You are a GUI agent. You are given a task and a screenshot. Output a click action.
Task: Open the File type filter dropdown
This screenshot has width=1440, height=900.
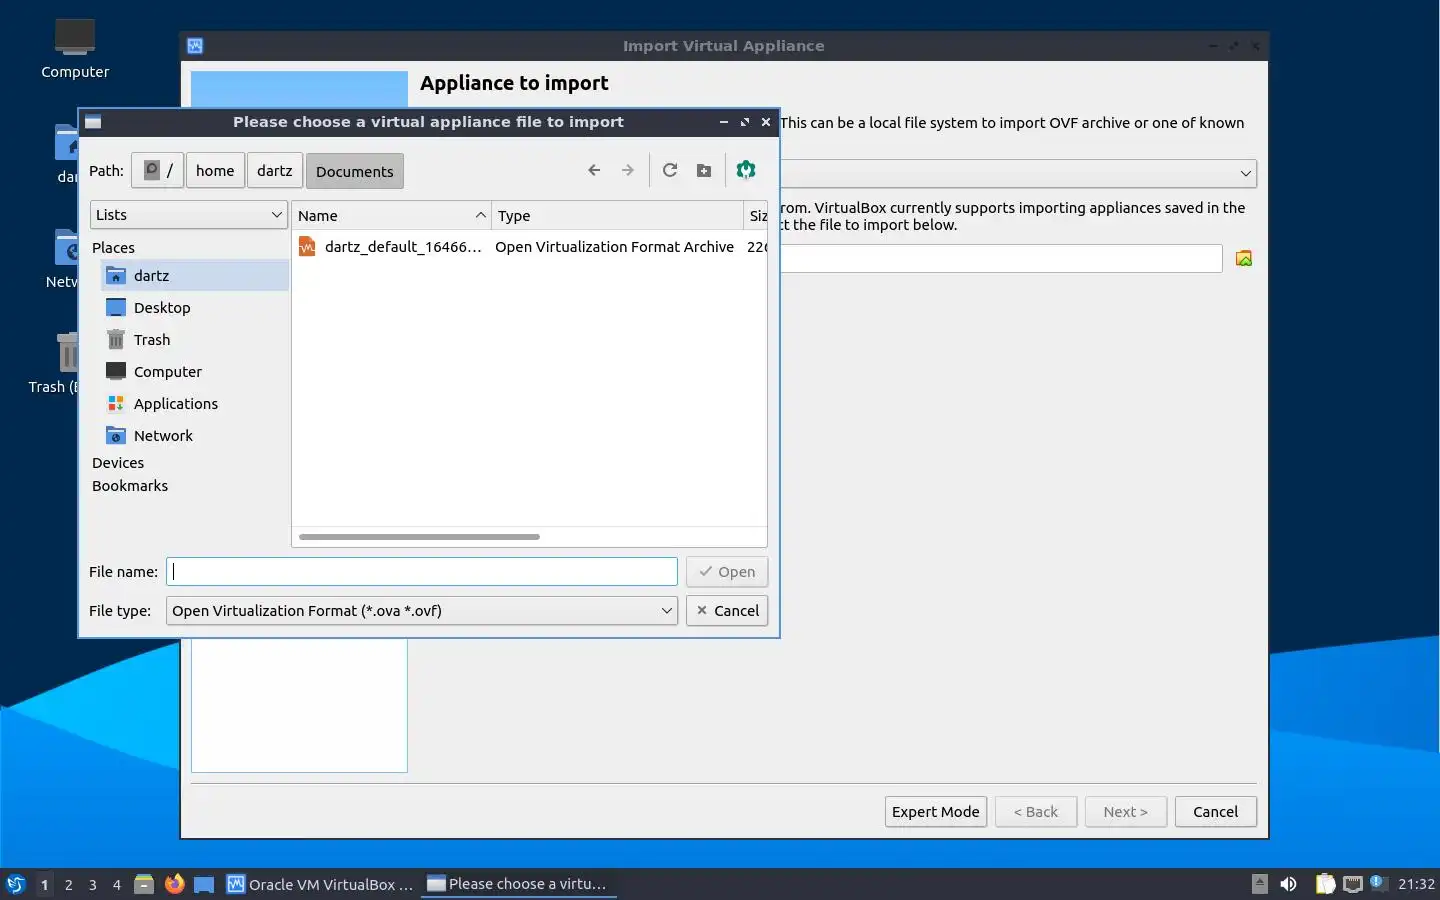[x=422, y=611]
